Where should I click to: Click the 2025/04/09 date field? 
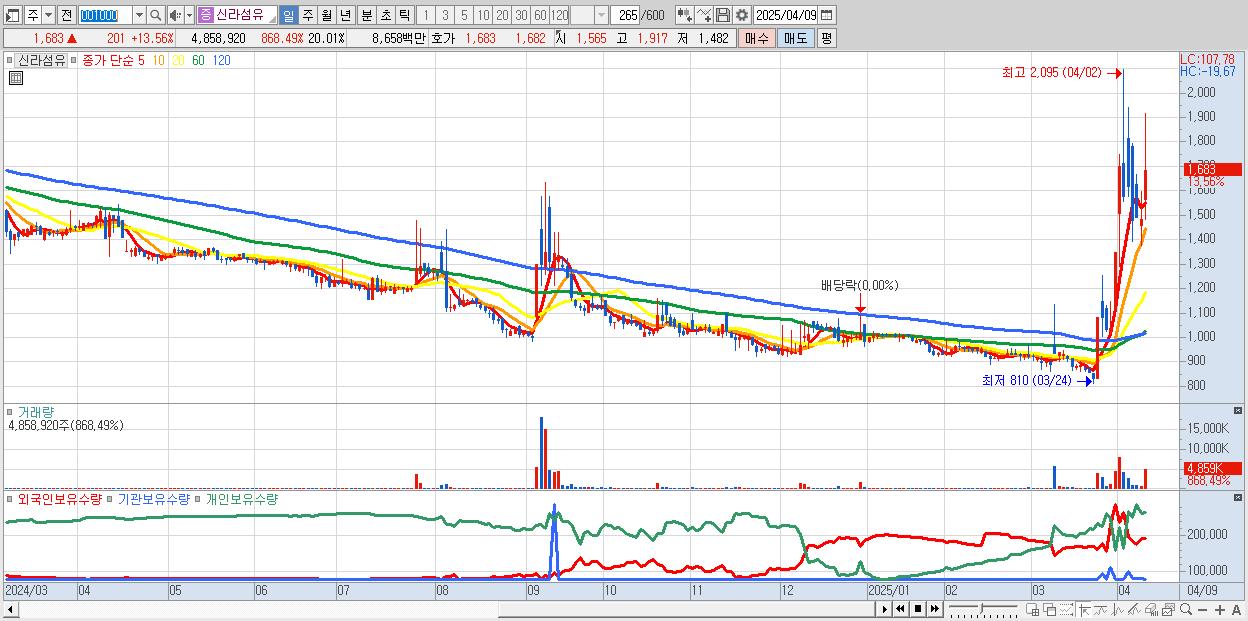[785, 15]
